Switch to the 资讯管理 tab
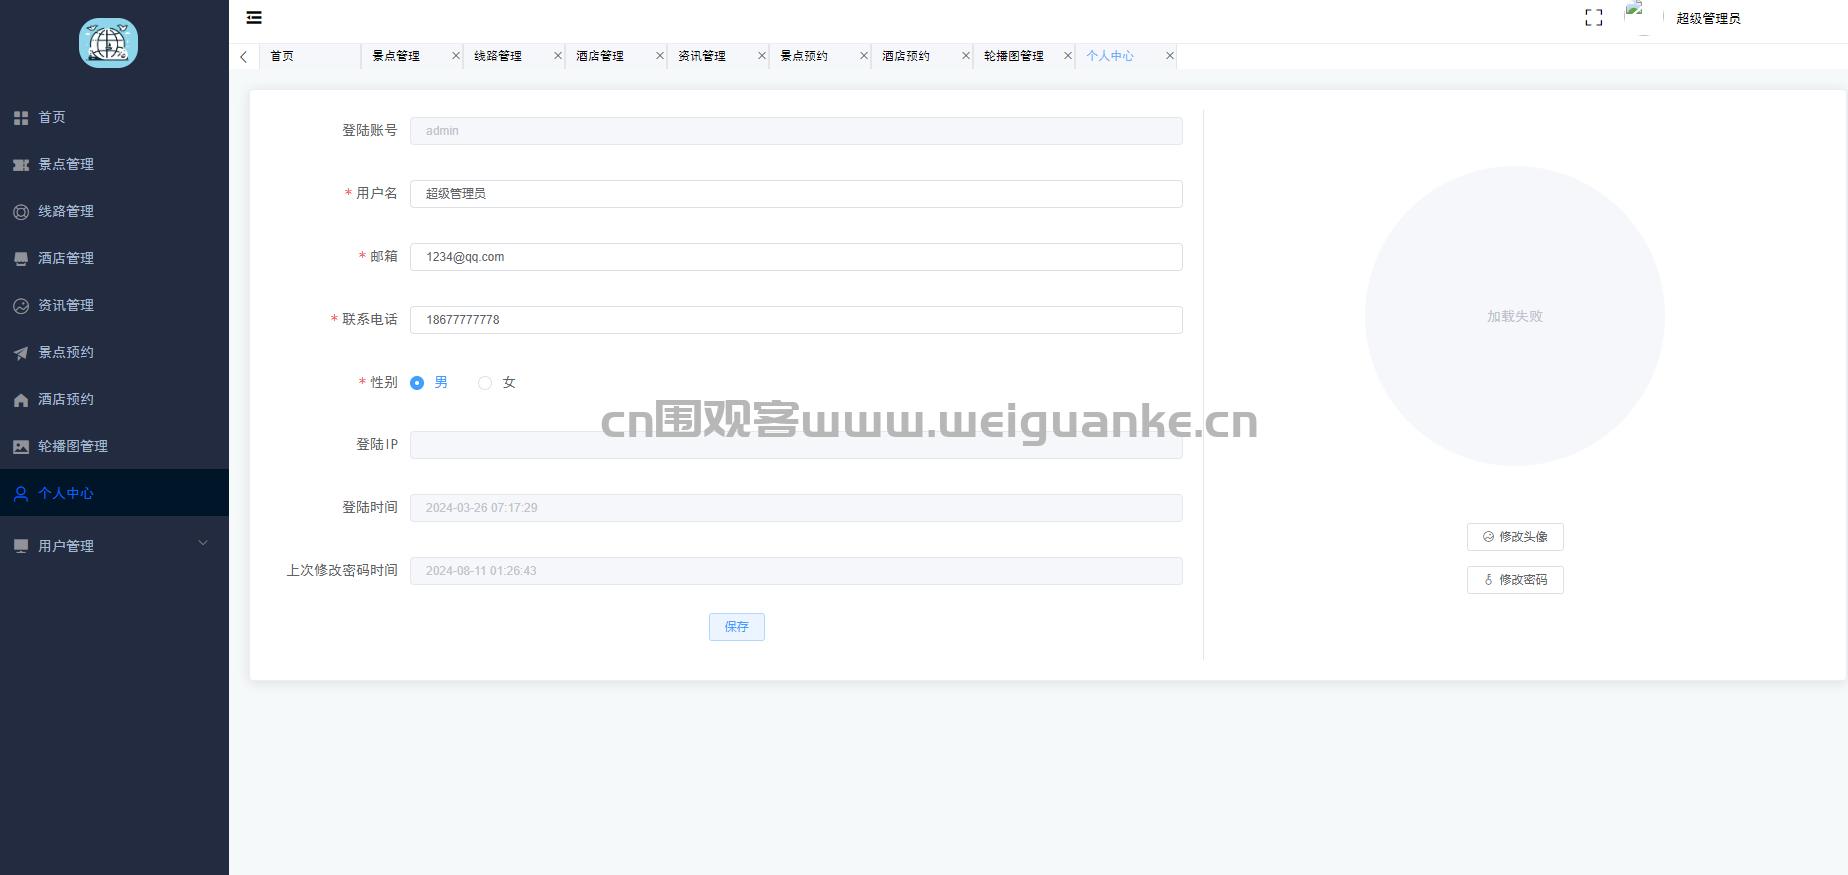Screen dimensions: 1848x875 point(702,56)
